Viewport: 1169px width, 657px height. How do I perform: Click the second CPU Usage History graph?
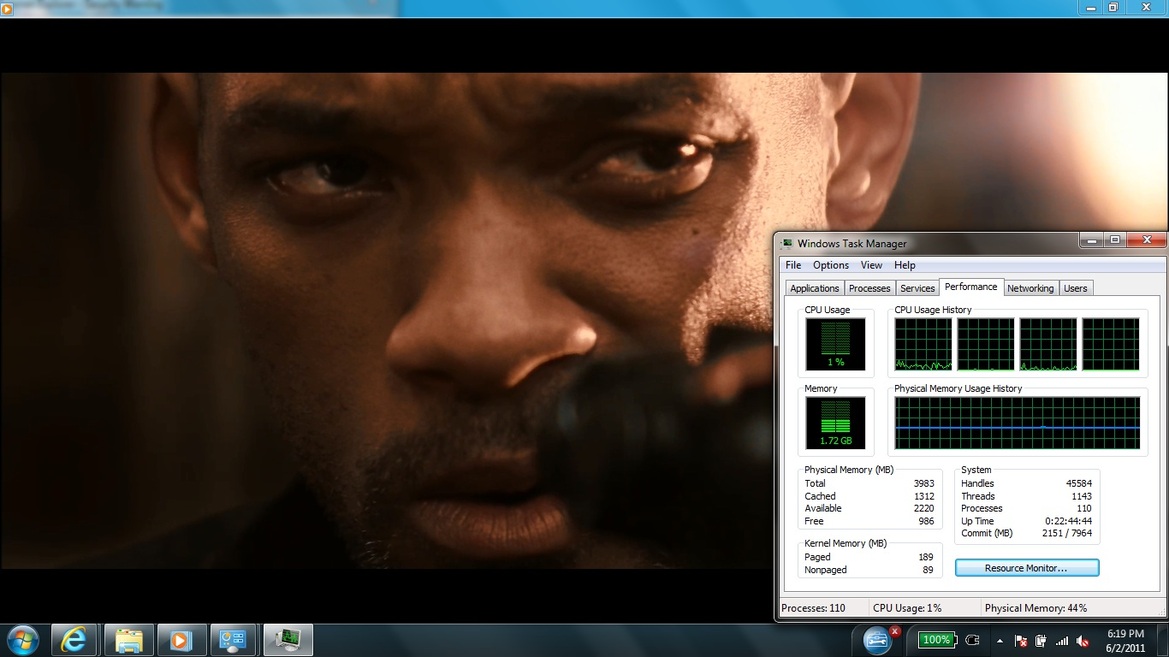point(986,344)
